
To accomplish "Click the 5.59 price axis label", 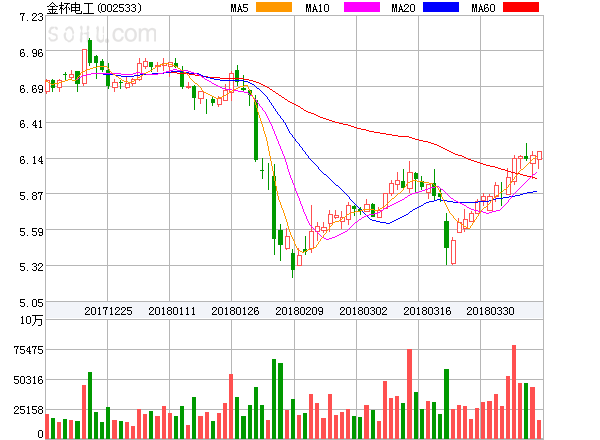I will coord(31,232).
